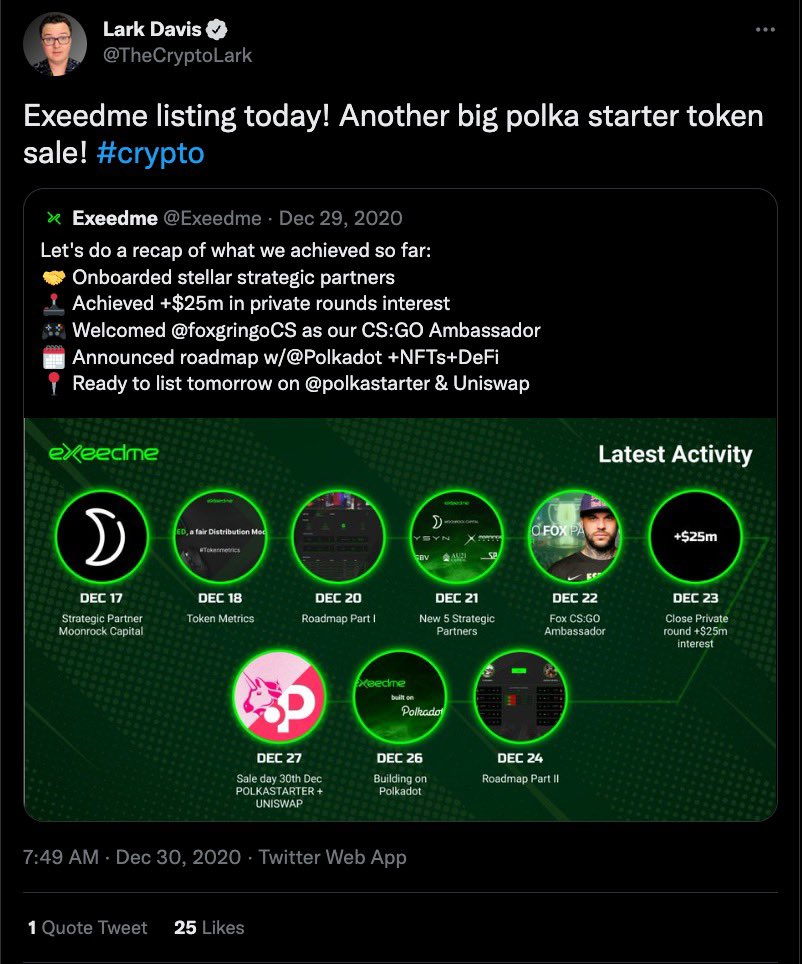Select the Polkastarter Uniswap DEC 27 circle

pyautogui.click(x=280, y=697)
